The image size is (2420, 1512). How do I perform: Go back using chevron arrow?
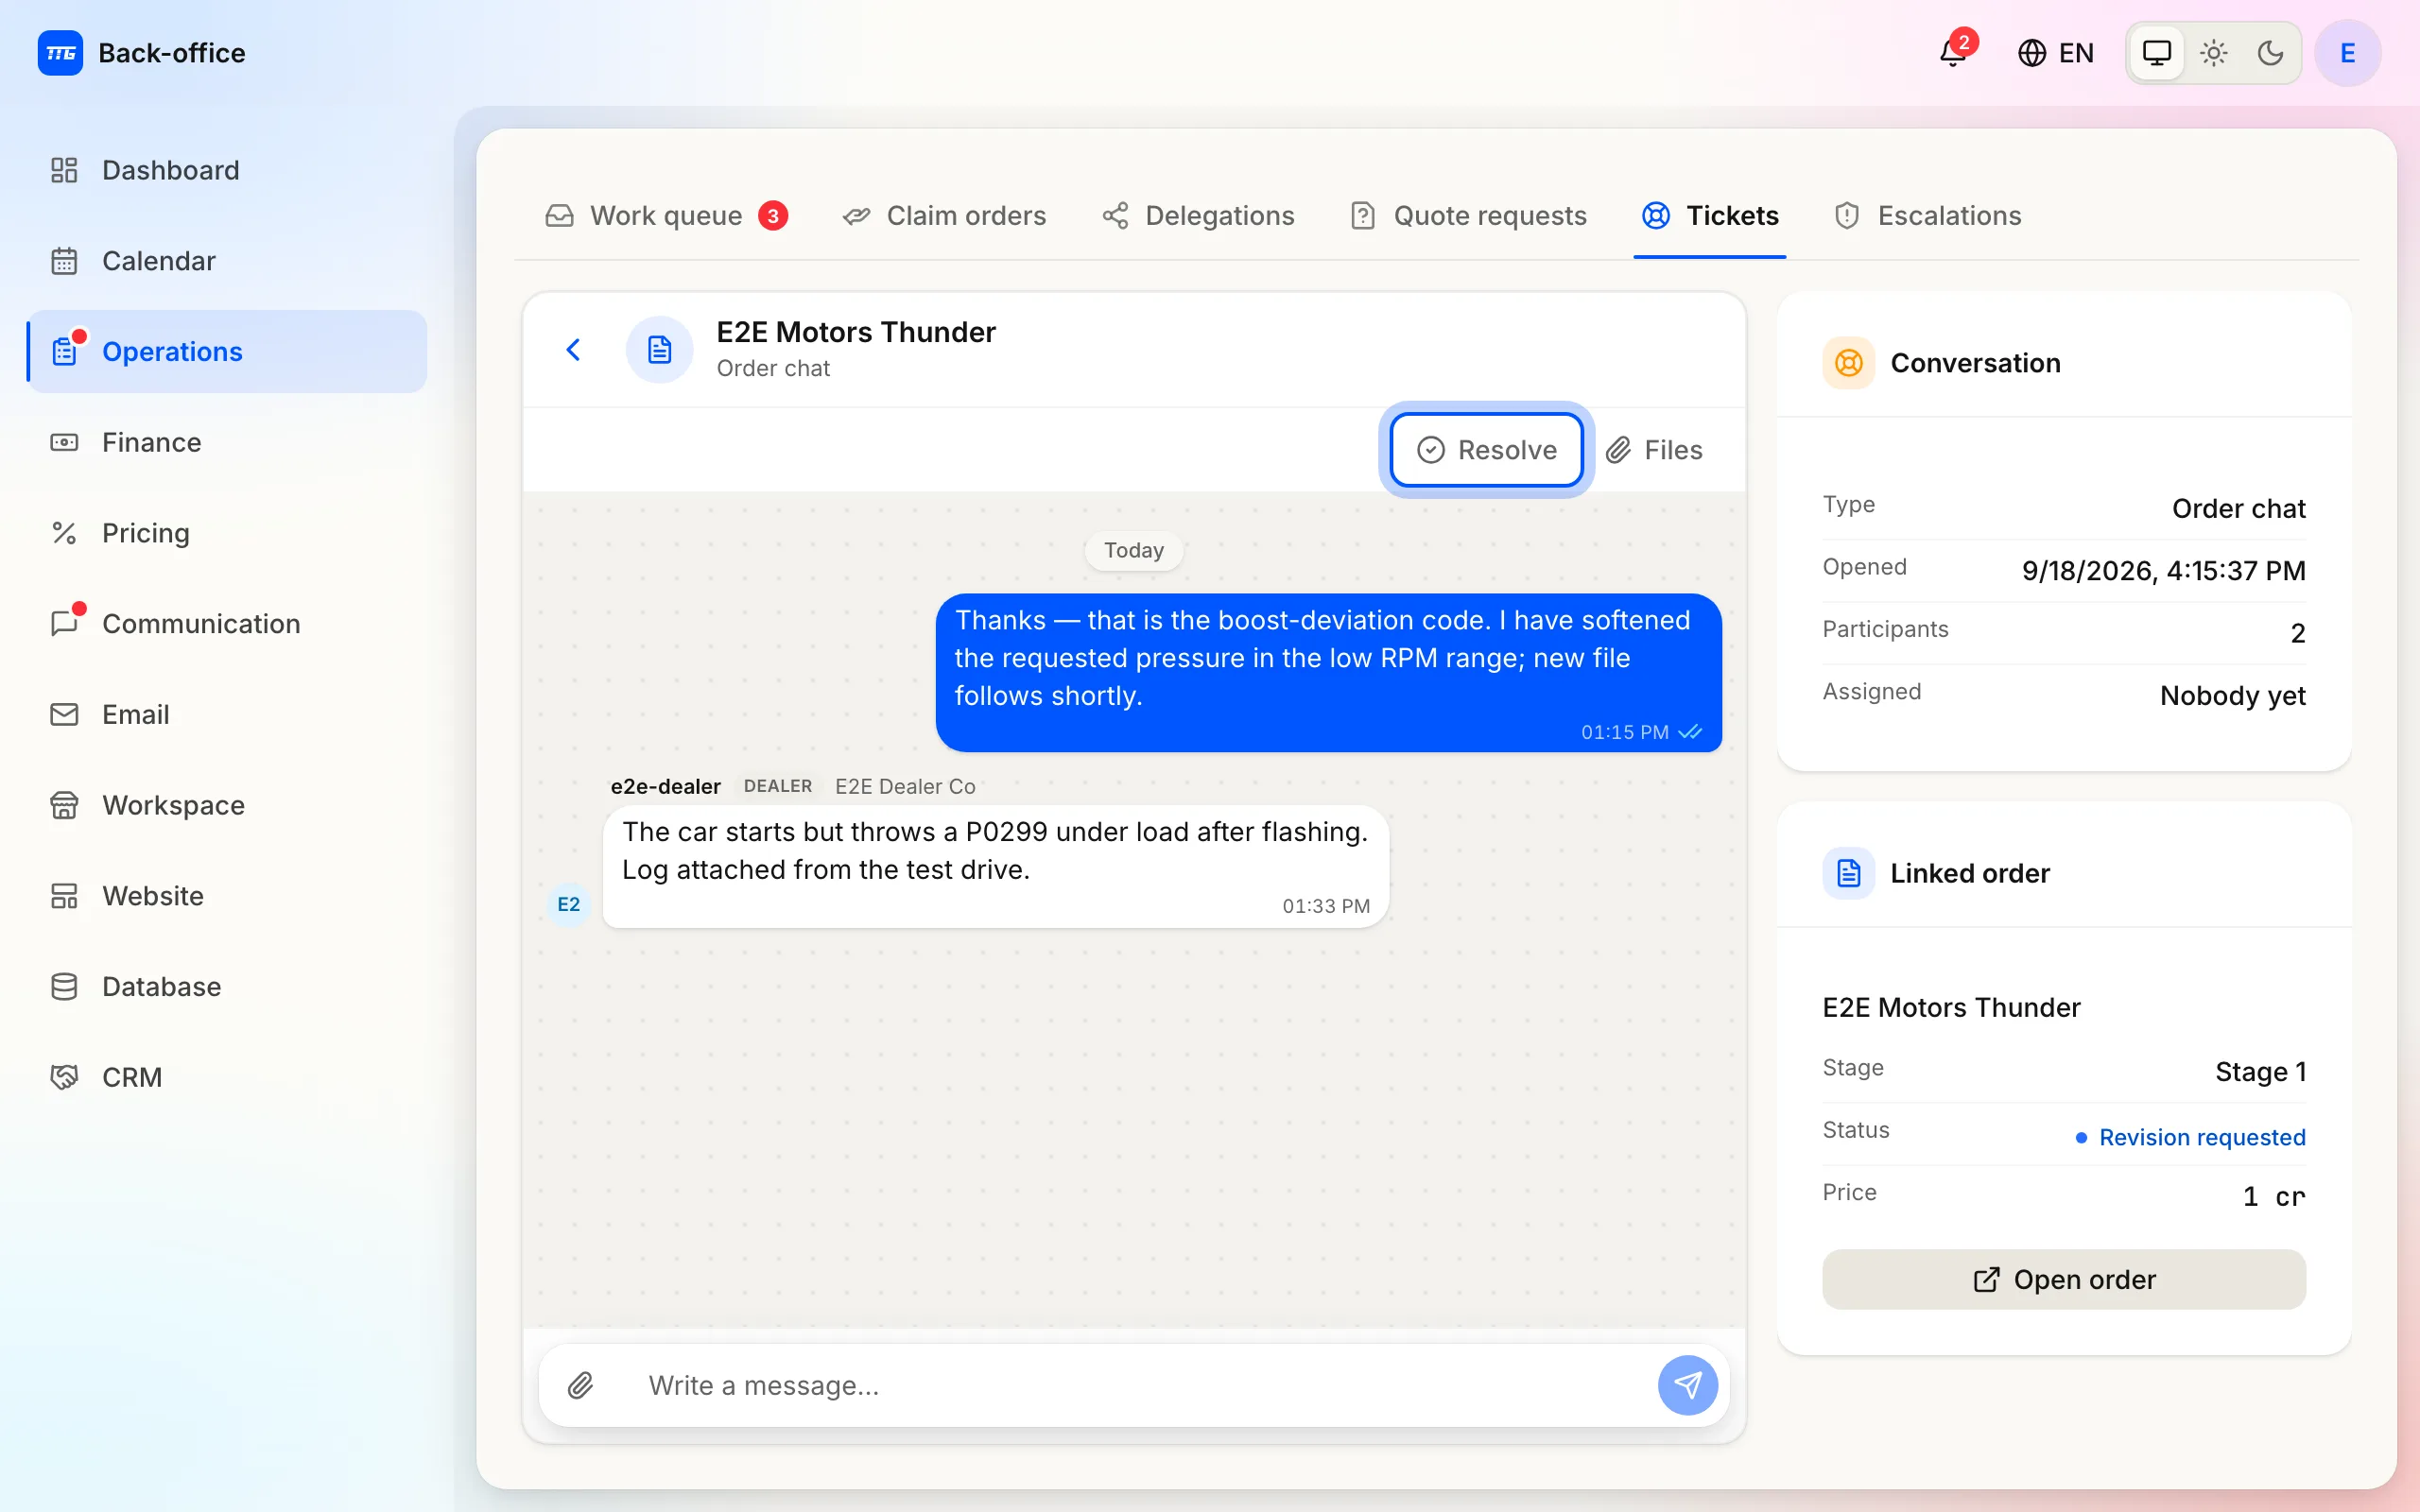tap(573, 350)
